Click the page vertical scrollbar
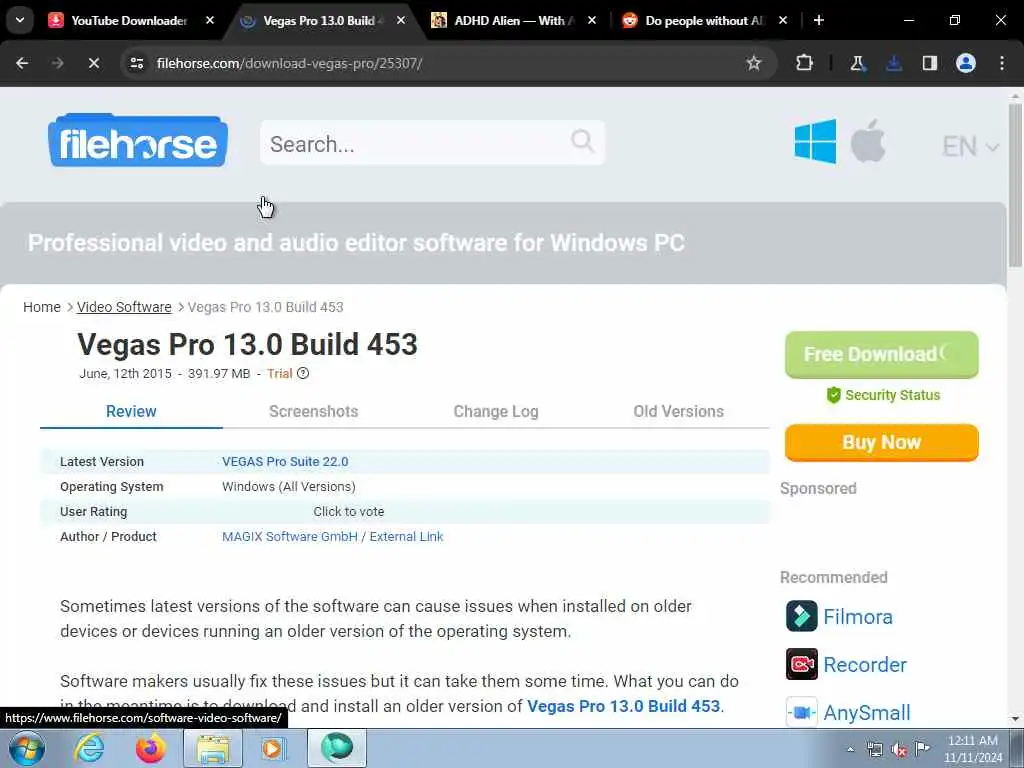Viewport: 1024px width, 768px height. (x=1015, y=185)
